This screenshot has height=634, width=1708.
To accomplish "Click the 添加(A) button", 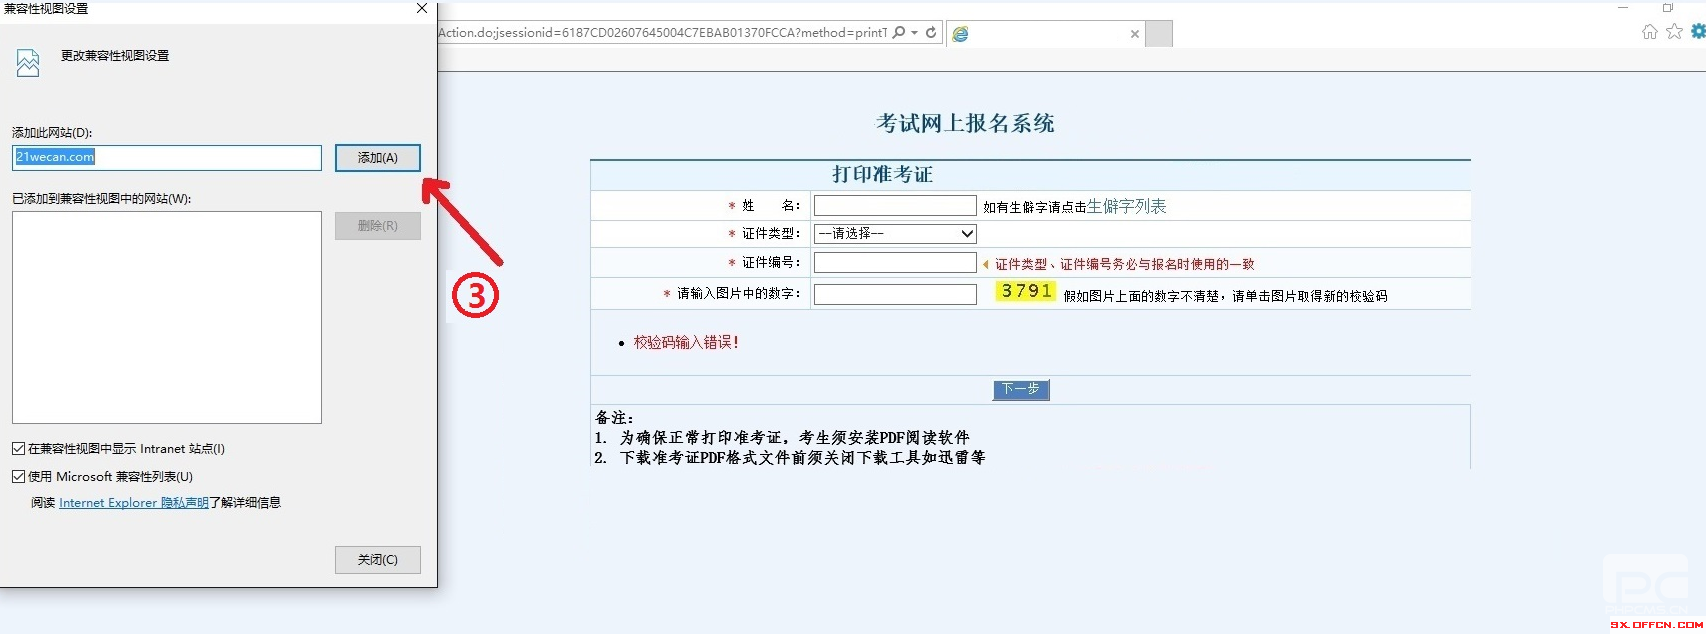I will pyautogui.click(x=377, y=158).
